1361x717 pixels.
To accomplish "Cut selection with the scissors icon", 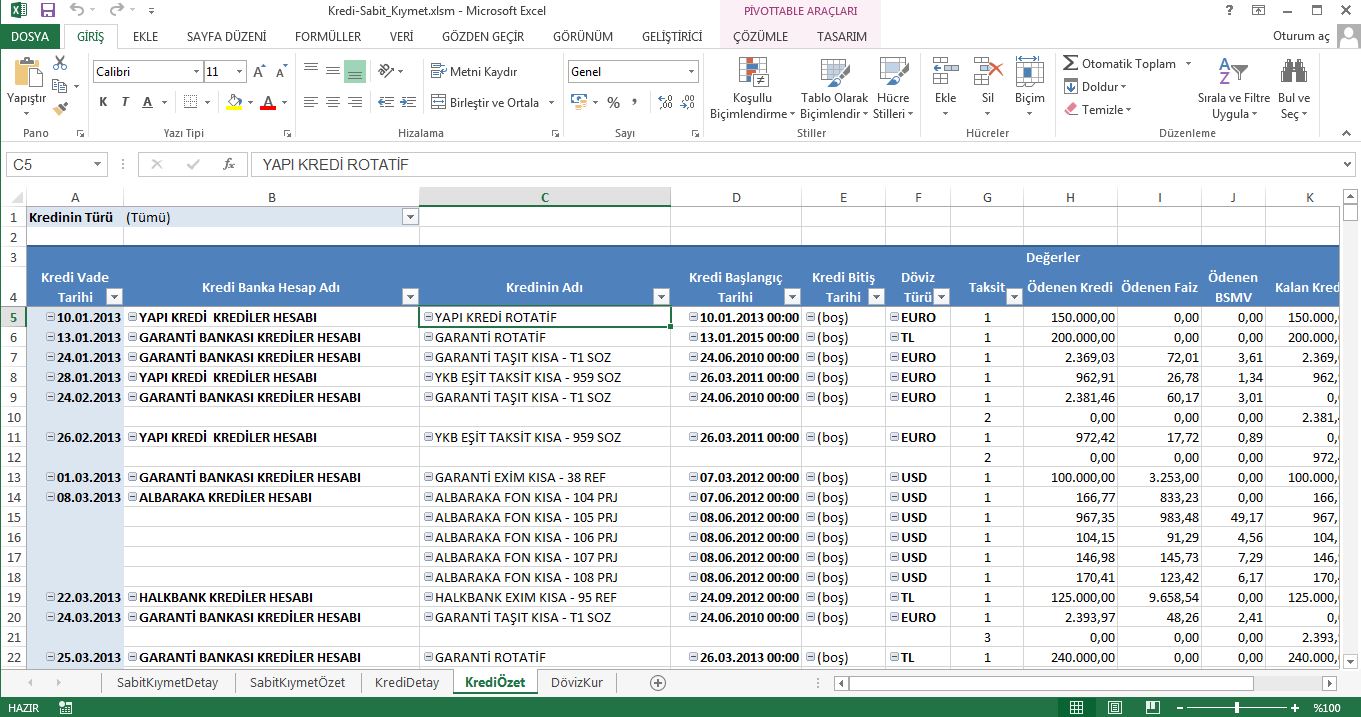I will (59, 63).
